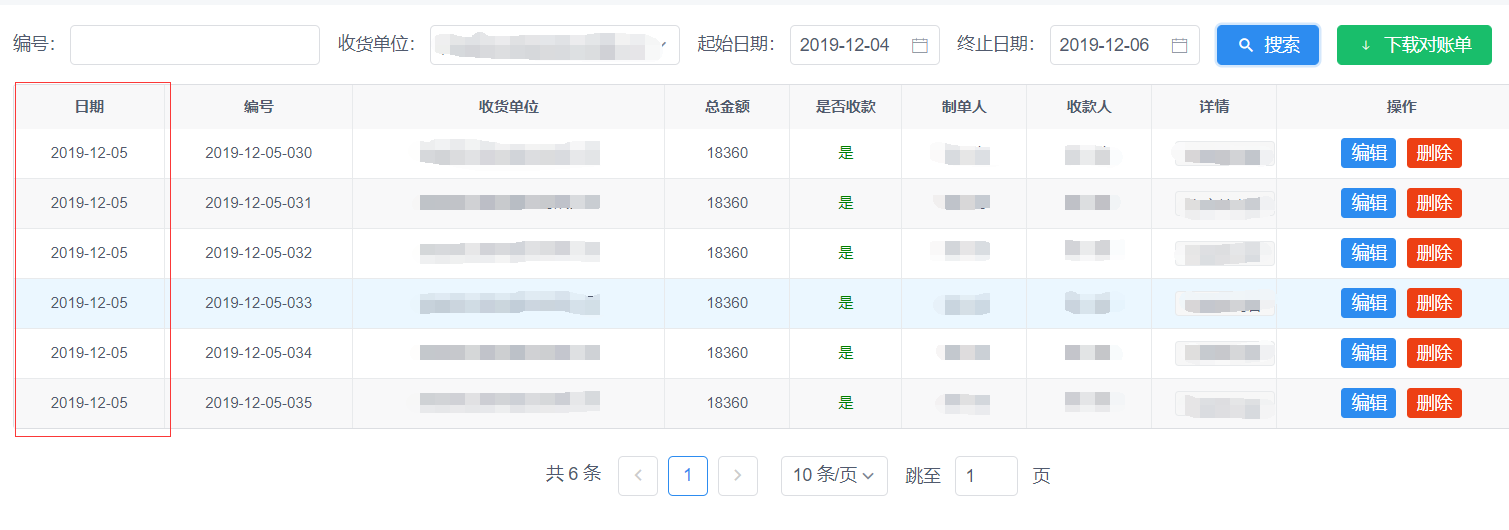Click 编辑 for row 2019-12-05-032
Screen dimensions: 1509x530
[1368, 253]
